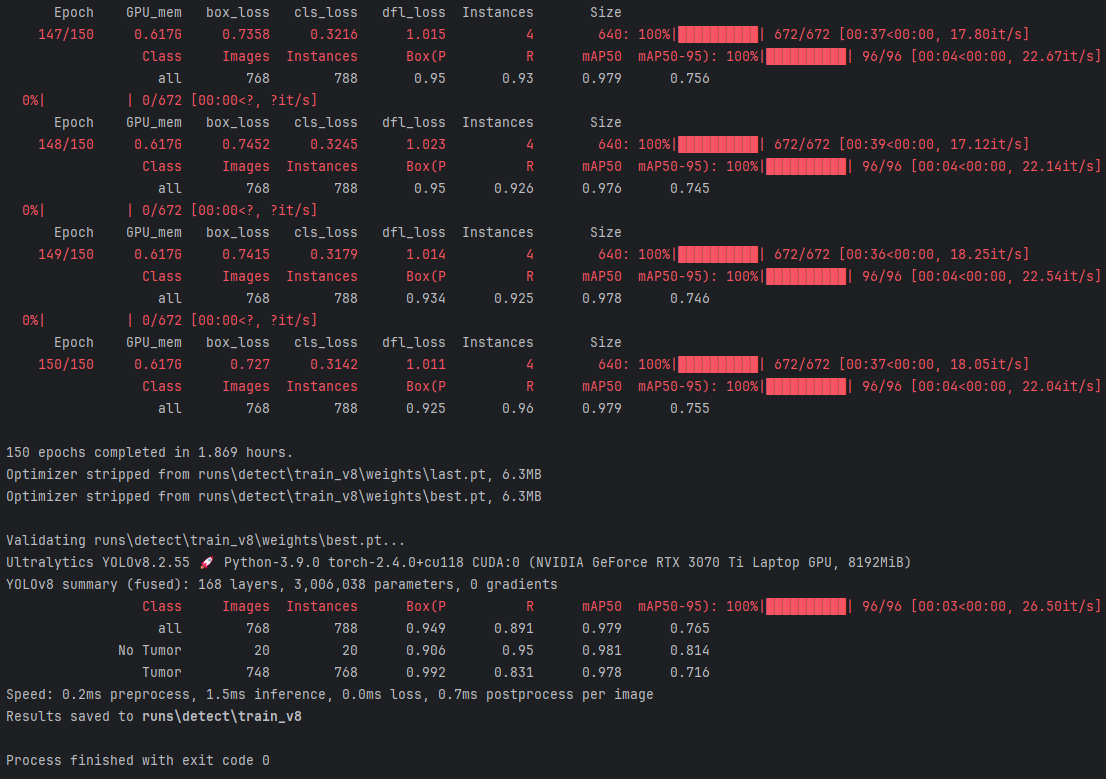The height and width of the screenshot is (779, 1106).
Task: Click the 'Speed: 0.2ms preprocess' line
Action: pyautogui.click(x=329, y=695)
